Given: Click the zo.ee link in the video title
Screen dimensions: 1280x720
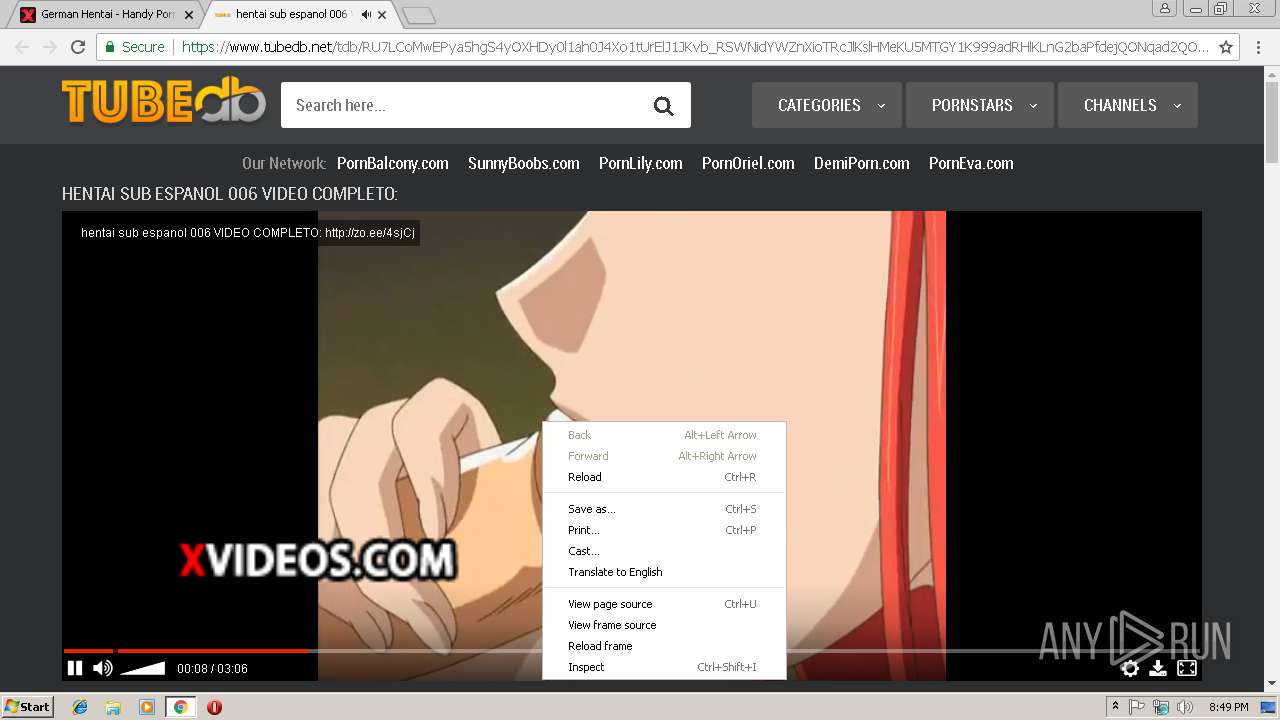Looking at the screenshot, I should [x=369, y=233].
